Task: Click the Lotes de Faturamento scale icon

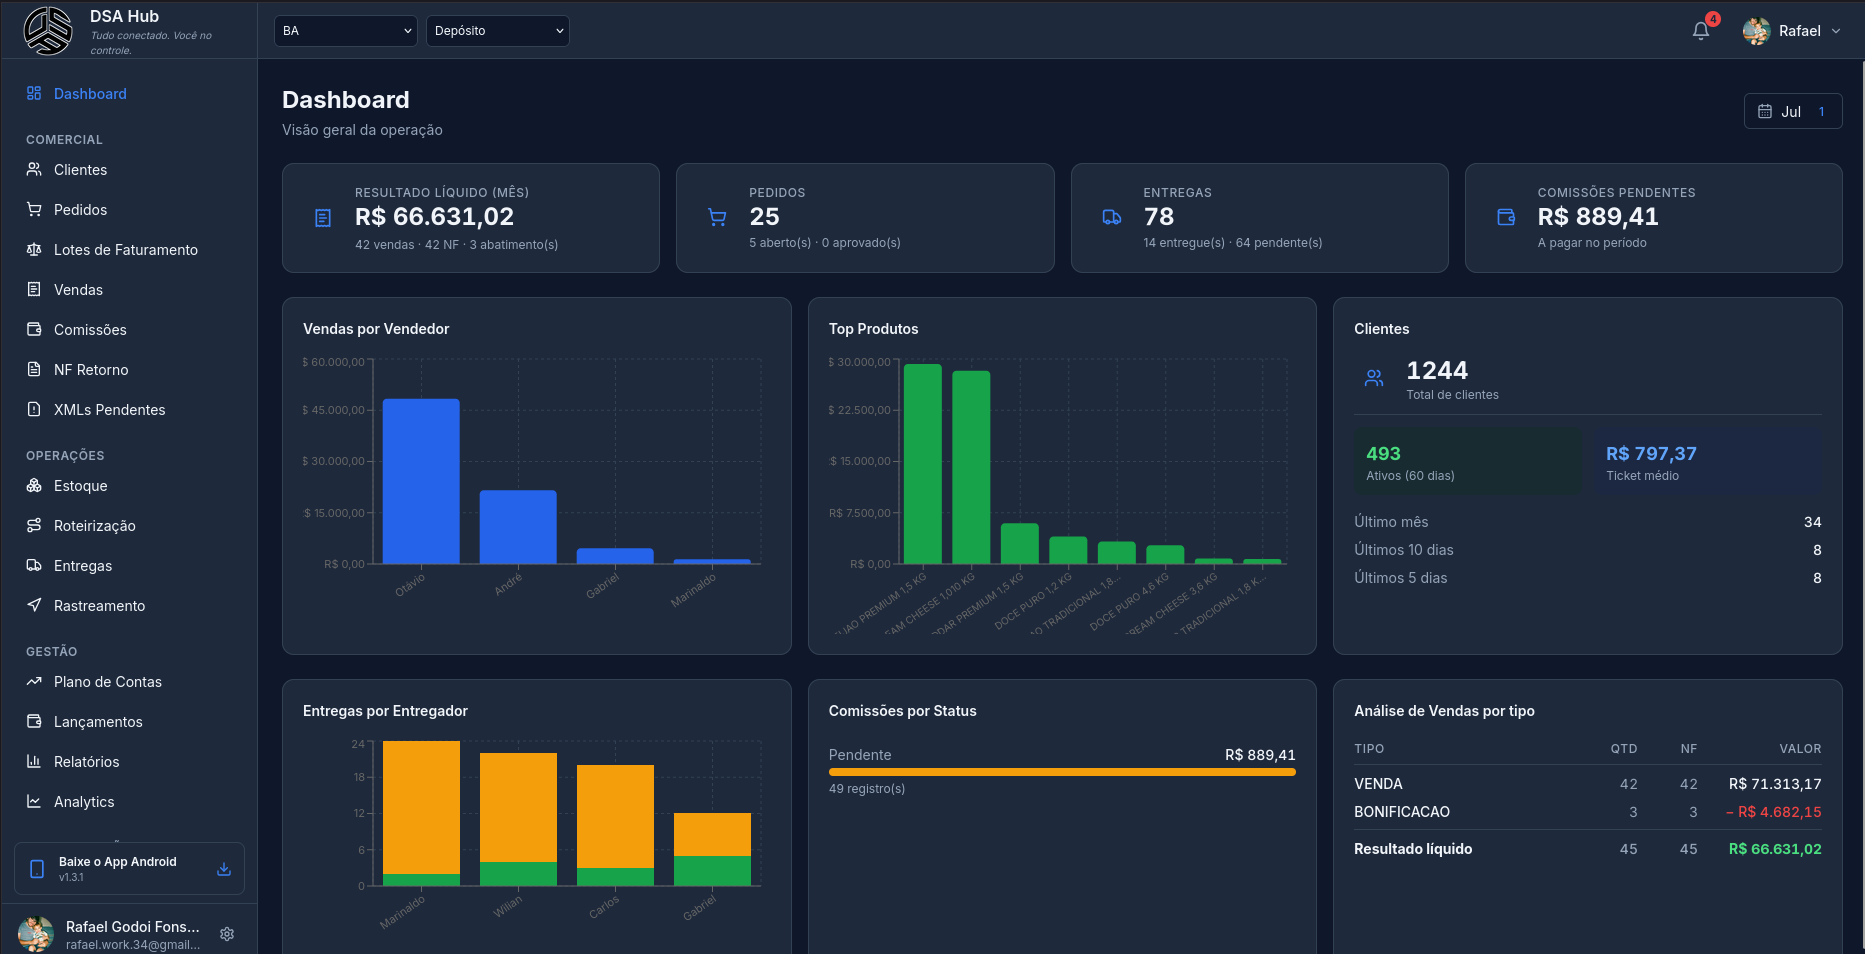Action: point(34,250)
